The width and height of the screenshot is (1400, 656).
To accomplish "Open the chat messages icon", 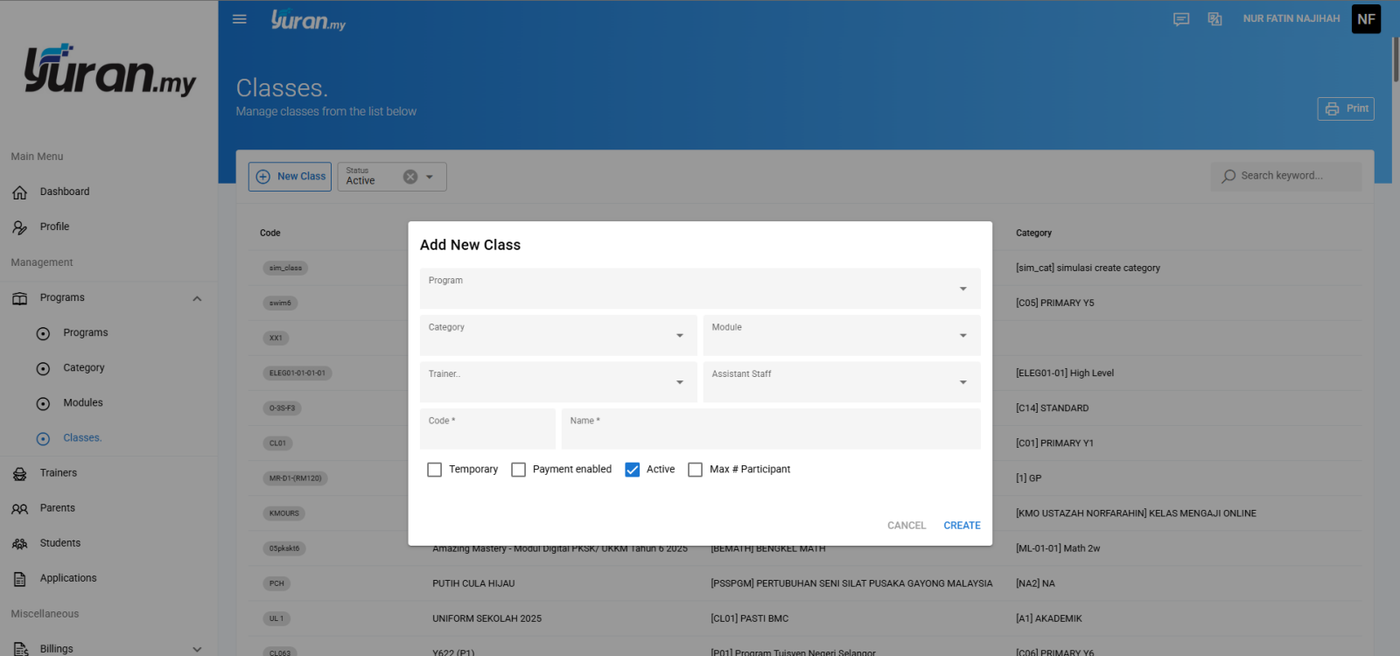I will [x=1181, y=19].
